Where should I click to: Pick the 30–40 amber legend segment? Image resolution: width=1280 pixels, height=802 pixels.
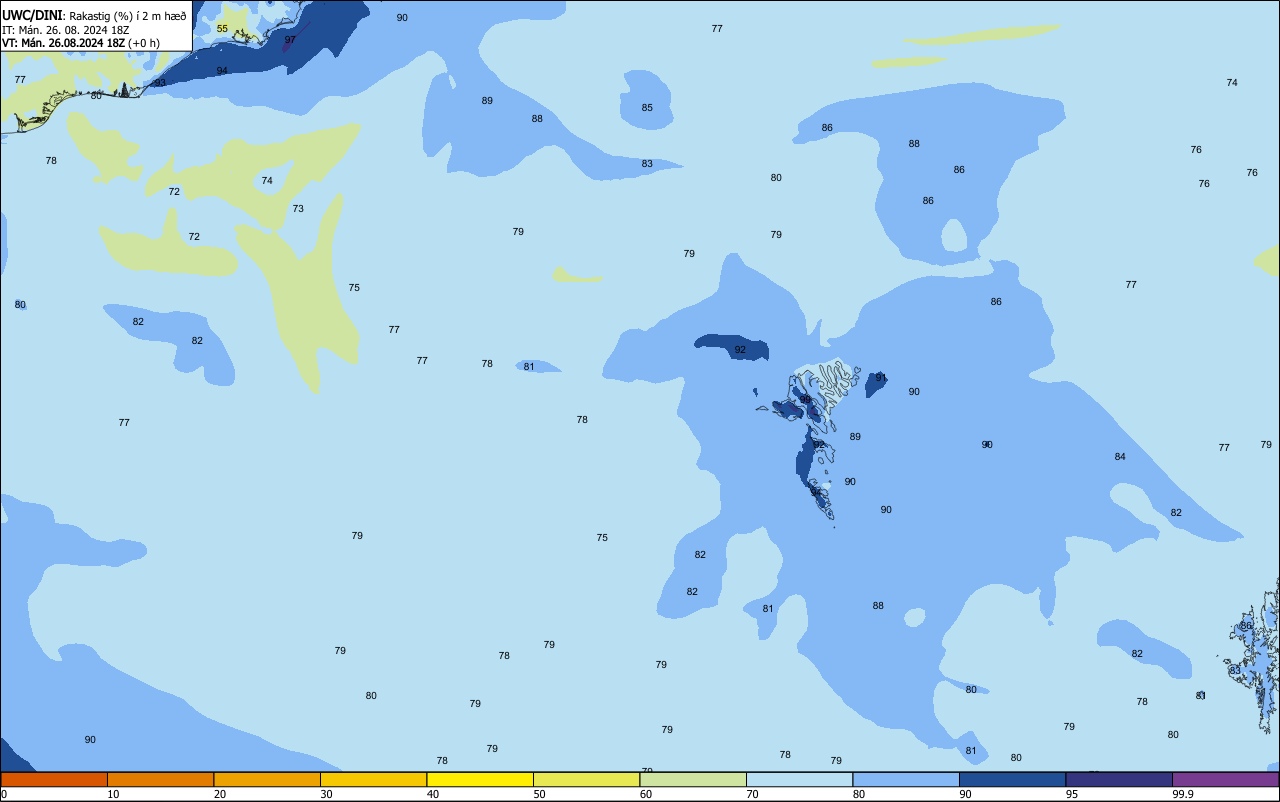(x=373, y=779)
